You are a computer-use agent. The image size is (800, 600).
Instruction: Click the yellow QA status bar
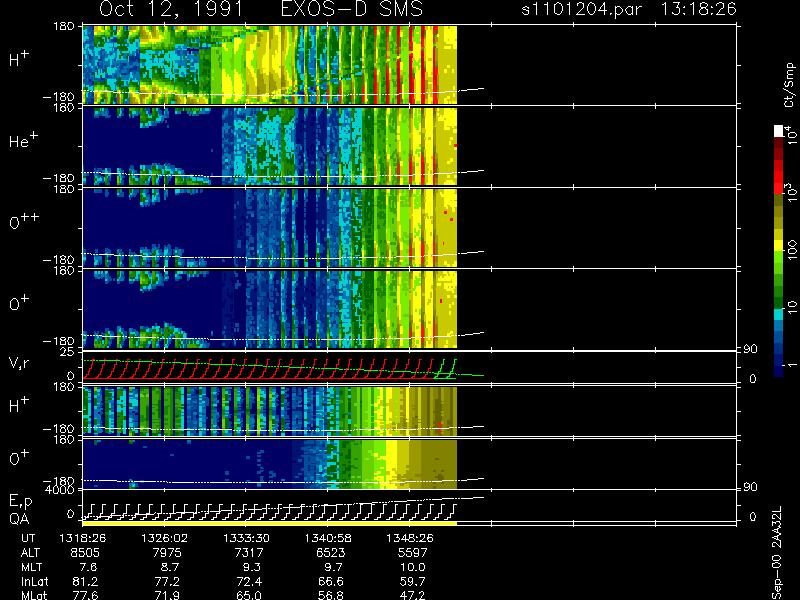point(269,523)
